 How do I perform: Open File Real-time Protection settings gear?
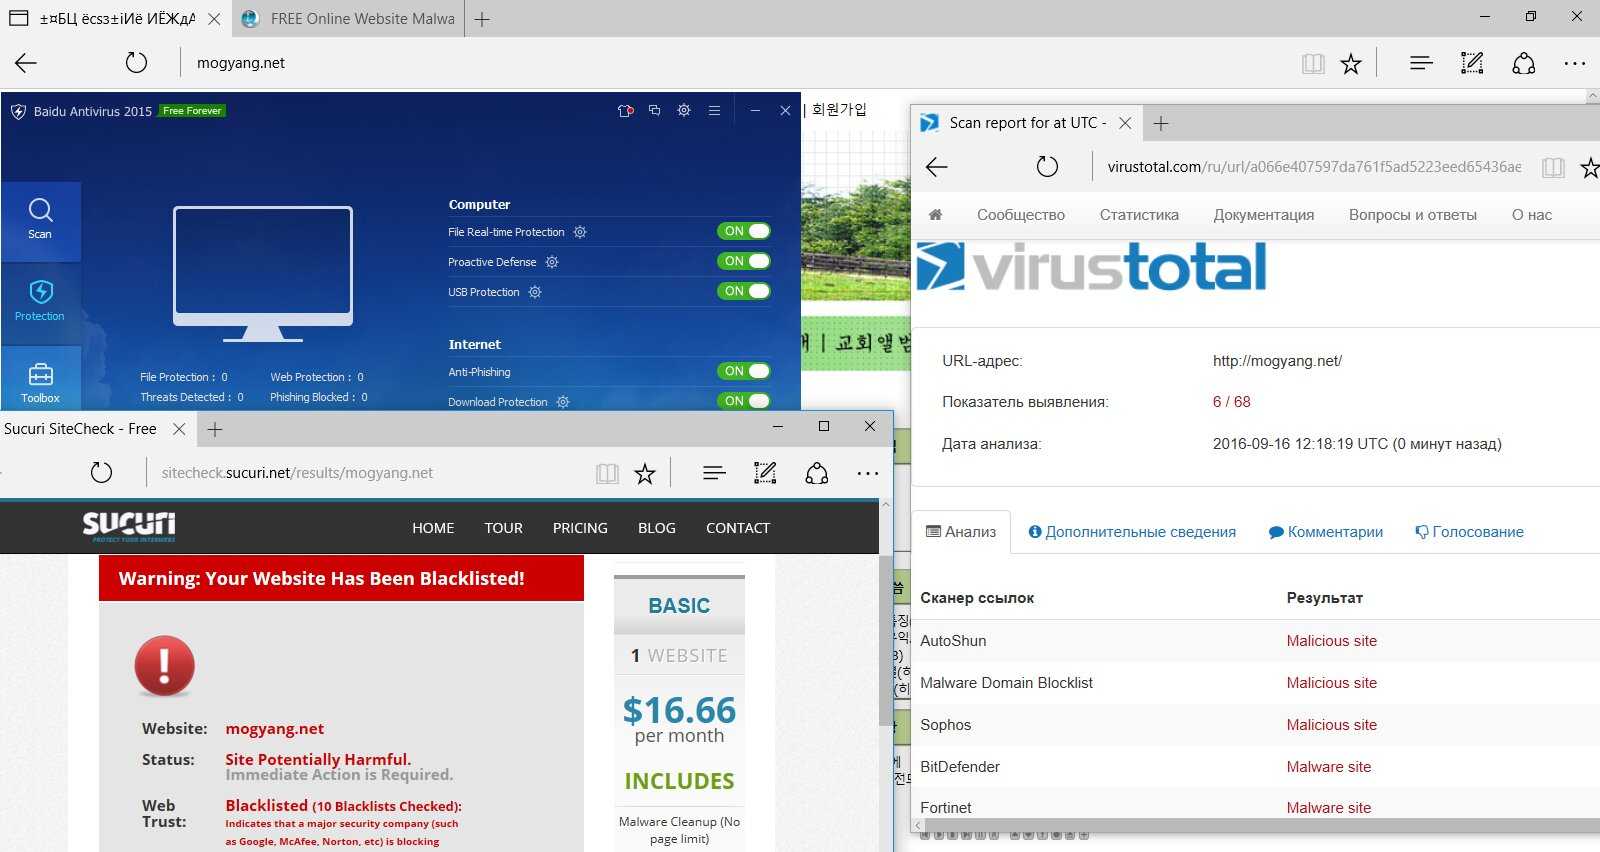click(x=580, y=232)
